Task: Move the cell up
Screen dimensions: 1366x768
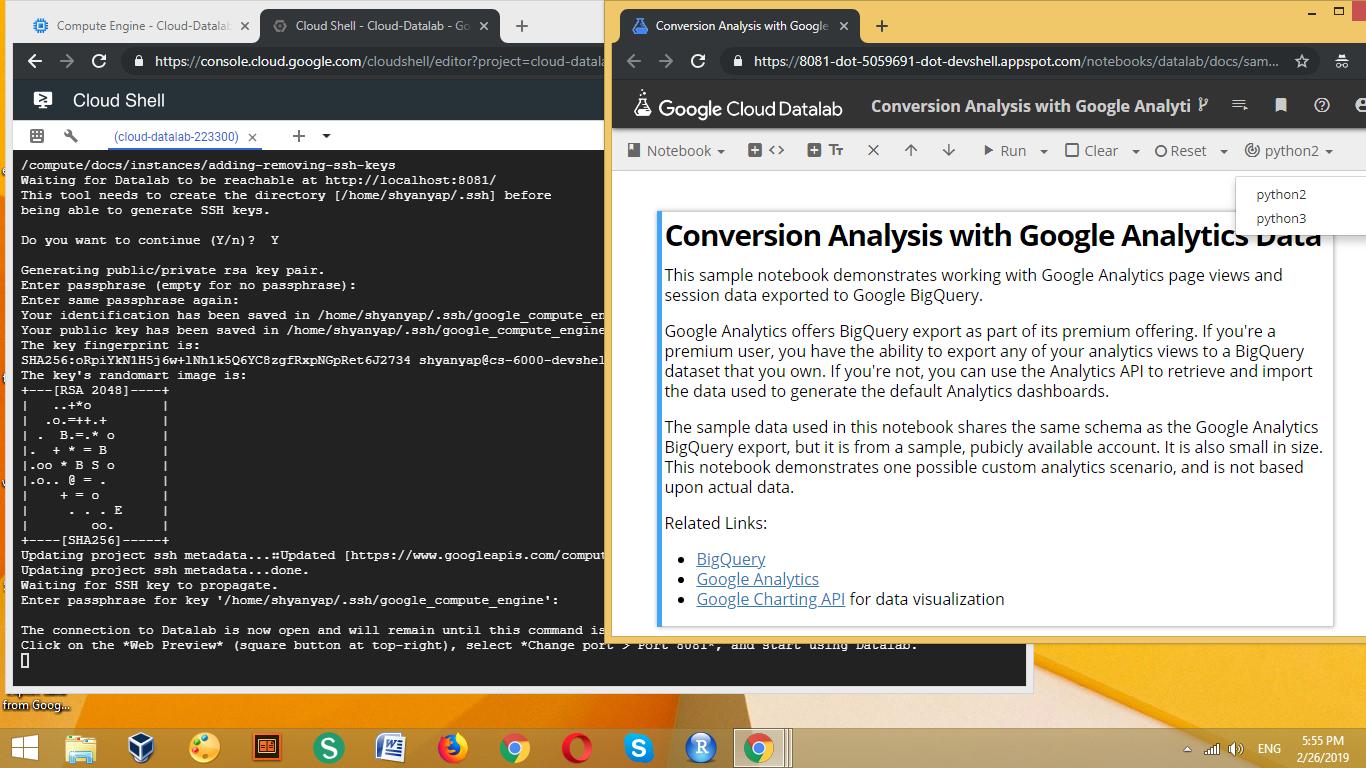Action: [x=910, y=151]
